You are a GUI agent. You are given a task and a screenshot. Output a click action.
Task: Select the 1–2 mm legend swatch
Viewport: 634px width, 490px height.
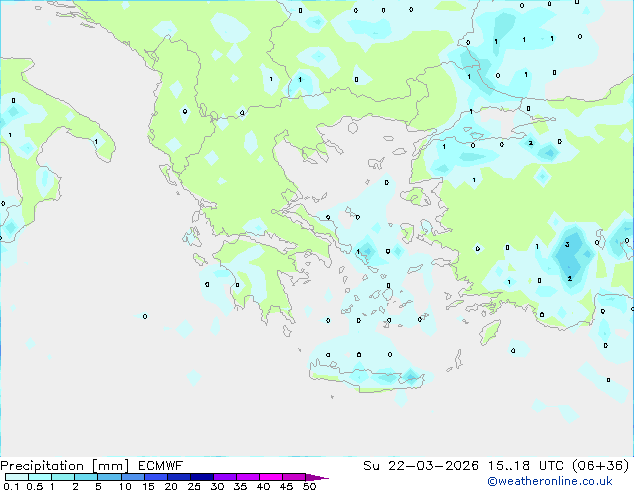coord(63,477)
